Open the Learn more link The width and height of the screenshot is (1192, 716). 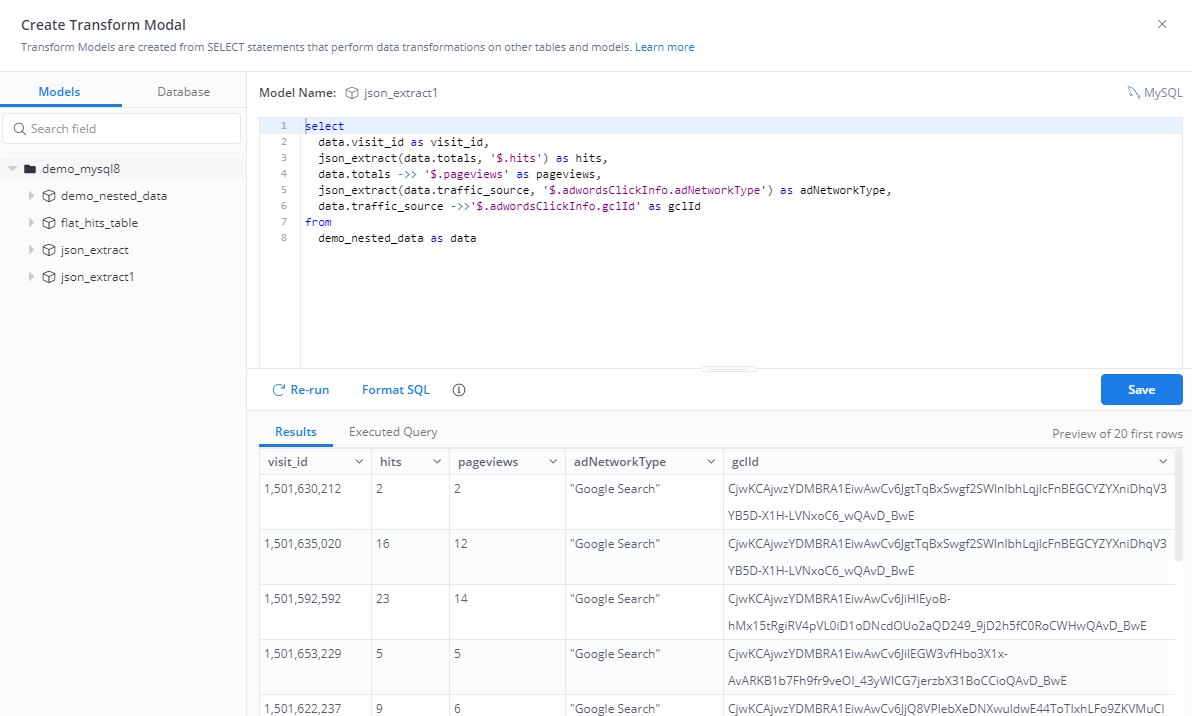coord(664,46)
